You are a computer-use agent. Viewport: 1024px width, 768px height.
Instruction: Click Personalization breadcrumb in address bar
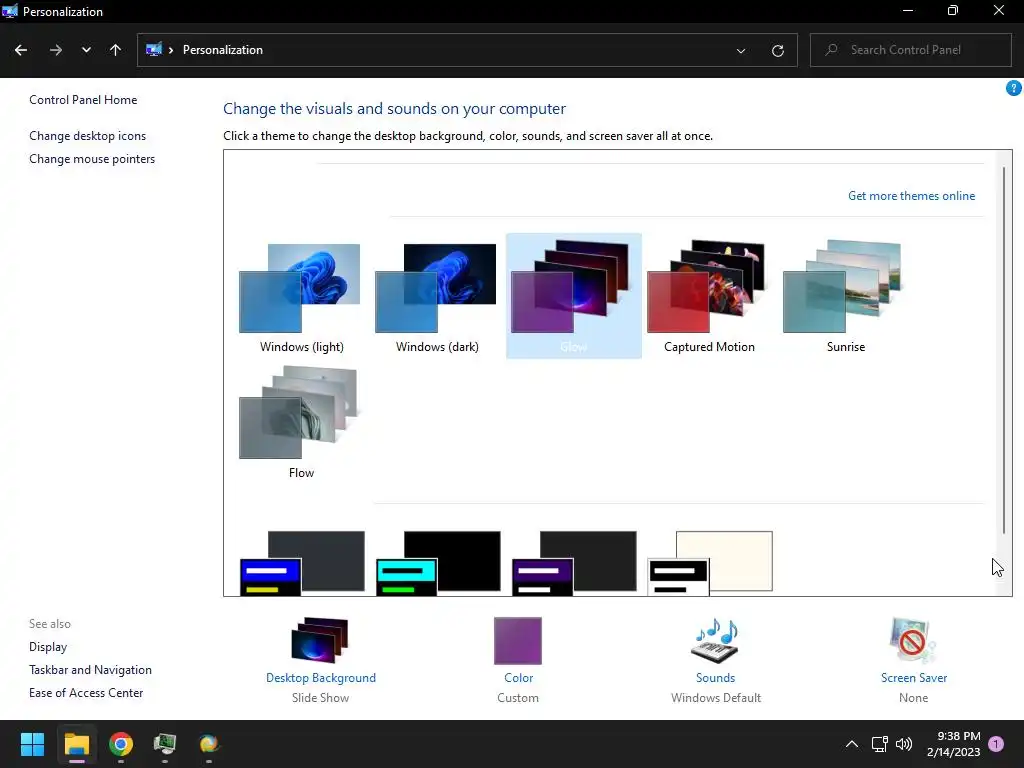coord(223,50)
